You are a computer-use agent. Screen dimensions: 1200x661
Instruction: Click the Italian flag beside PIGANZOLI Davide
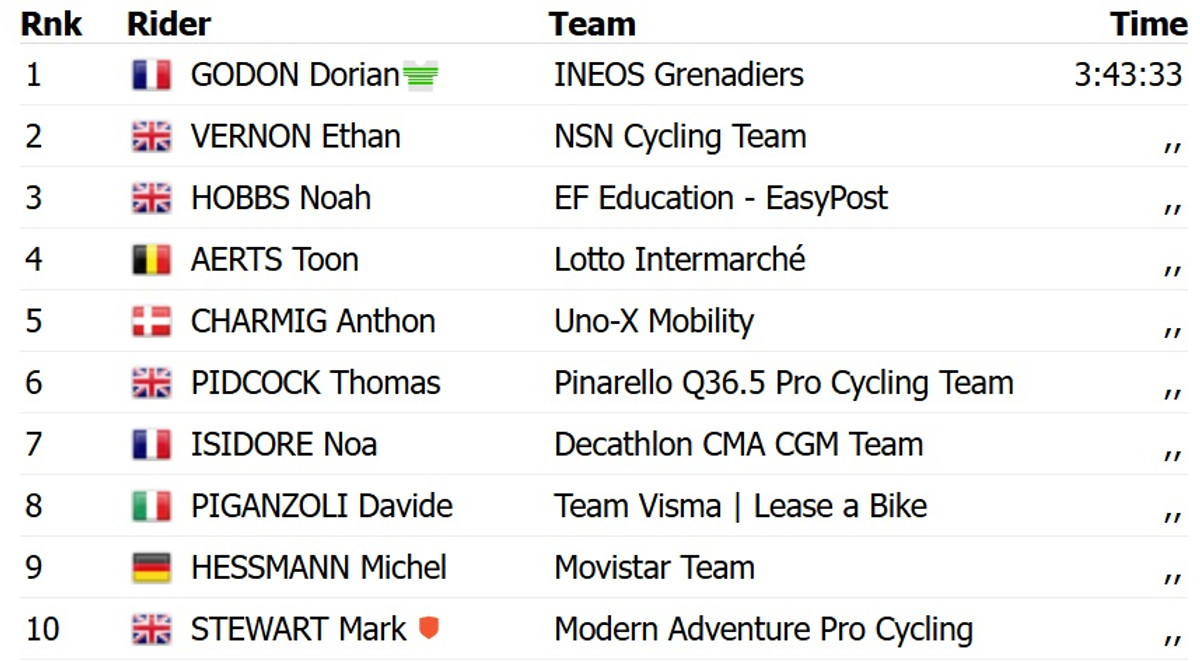(x=151, y=506)
